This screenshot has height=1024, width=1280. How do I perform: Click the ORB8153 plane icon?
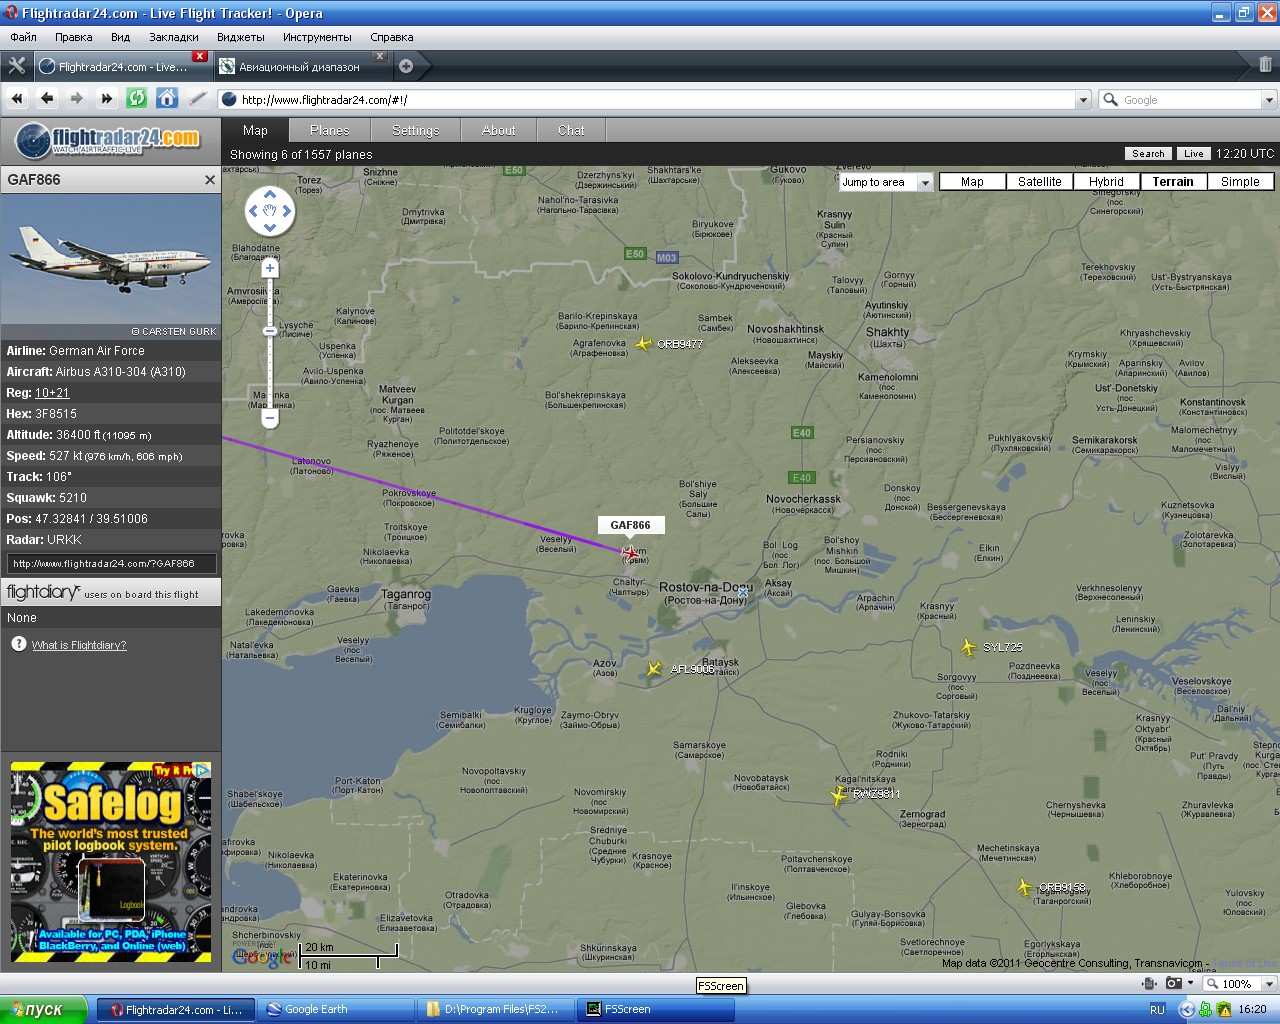(x=1024, y=887)
